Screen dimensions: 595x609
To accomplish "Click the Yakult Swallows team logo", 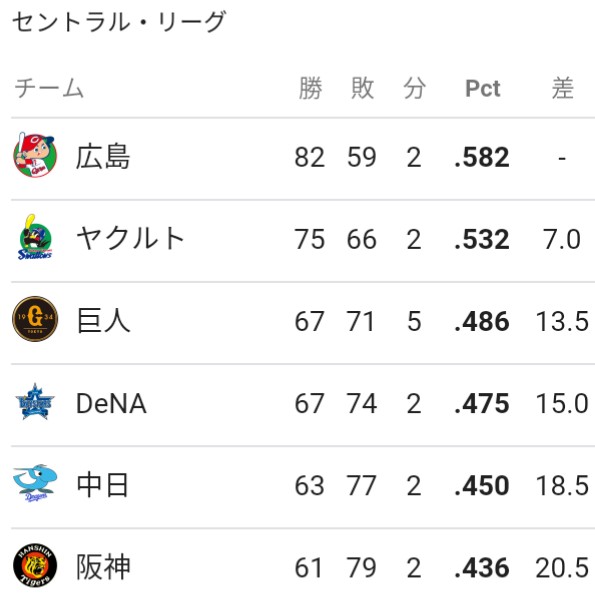I will [x=35, y=237].
